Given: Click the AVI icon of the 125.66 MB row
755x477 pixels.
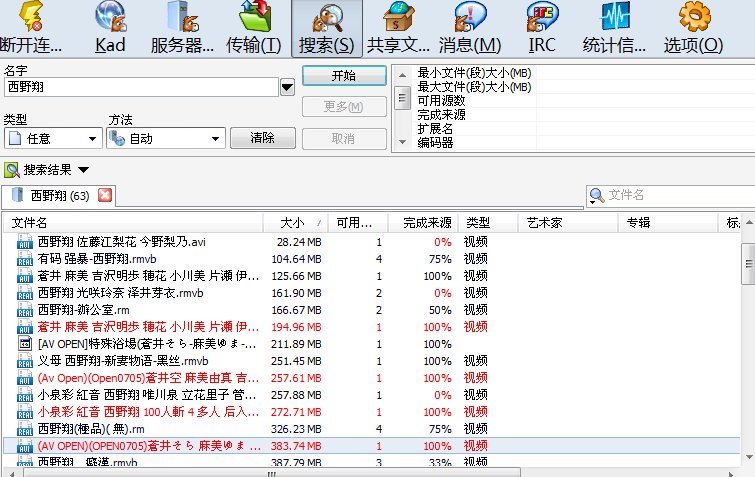Looking at the screenshot, I should tap(25, 276).
